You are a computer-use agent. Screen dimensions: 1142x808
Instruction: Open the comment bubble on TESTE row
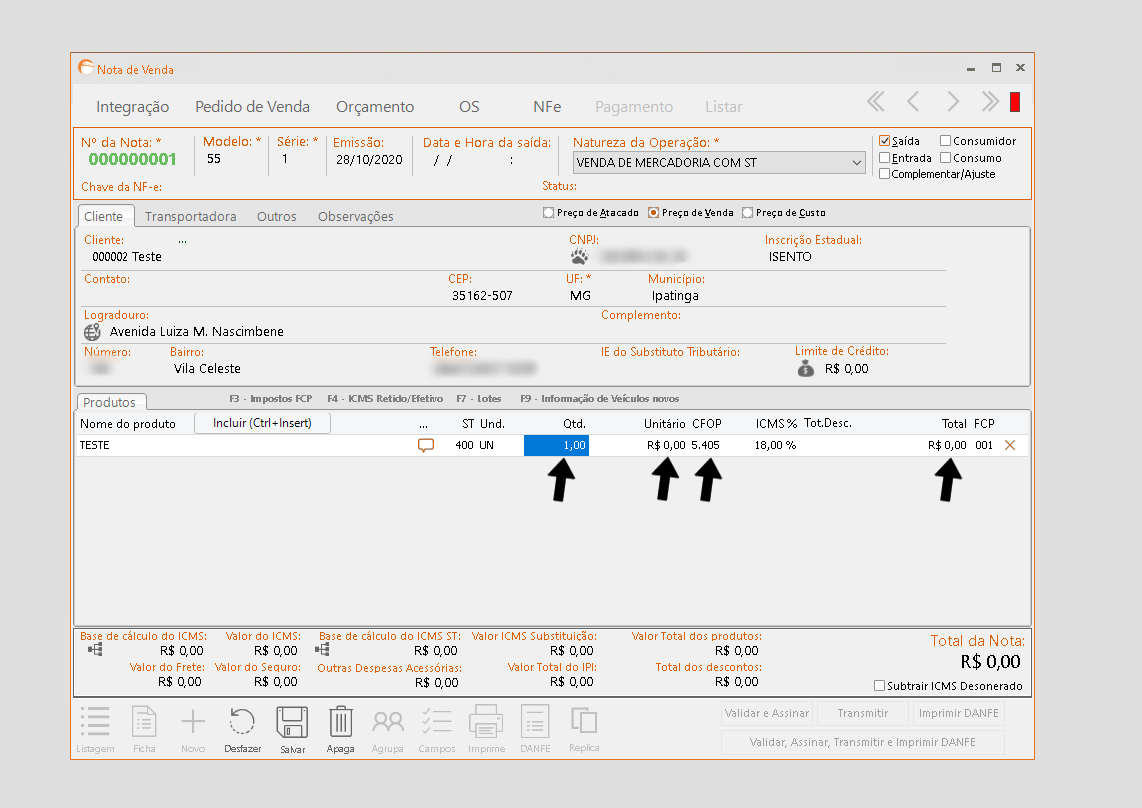click(425, 445)
